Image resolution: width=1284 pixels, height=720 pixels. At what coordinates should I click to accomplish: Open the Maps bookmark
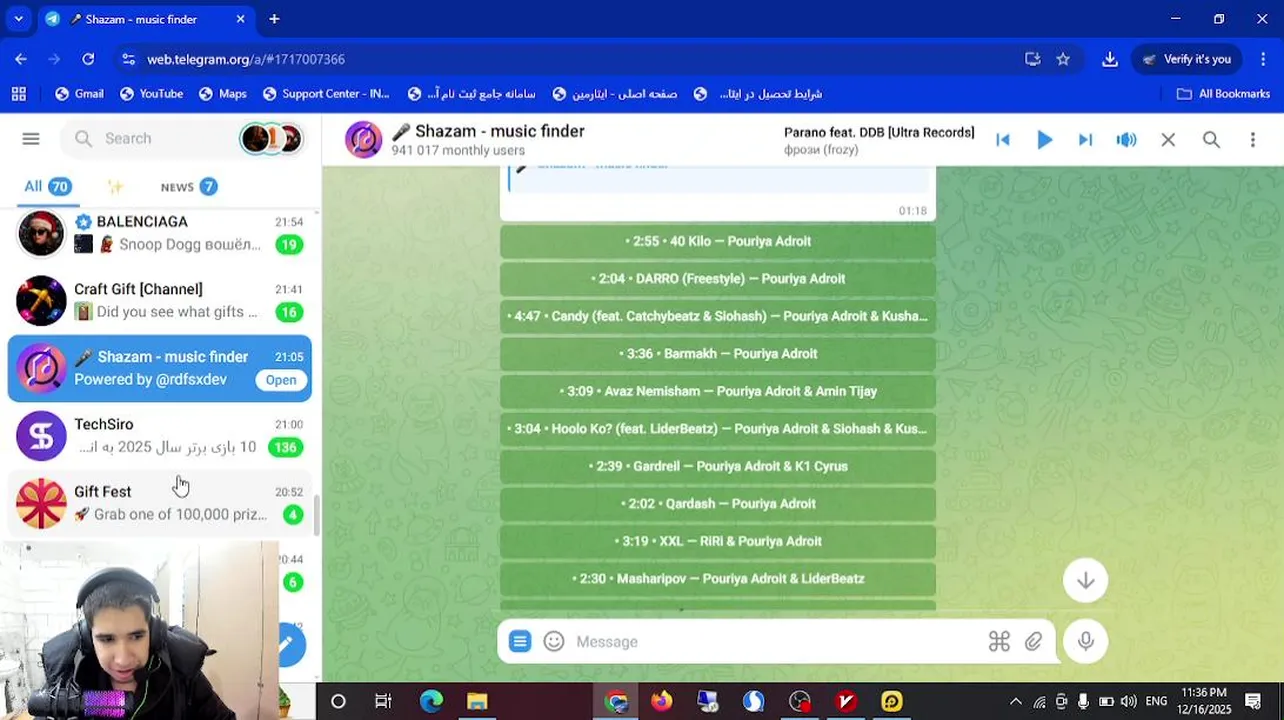pos(222,94)
